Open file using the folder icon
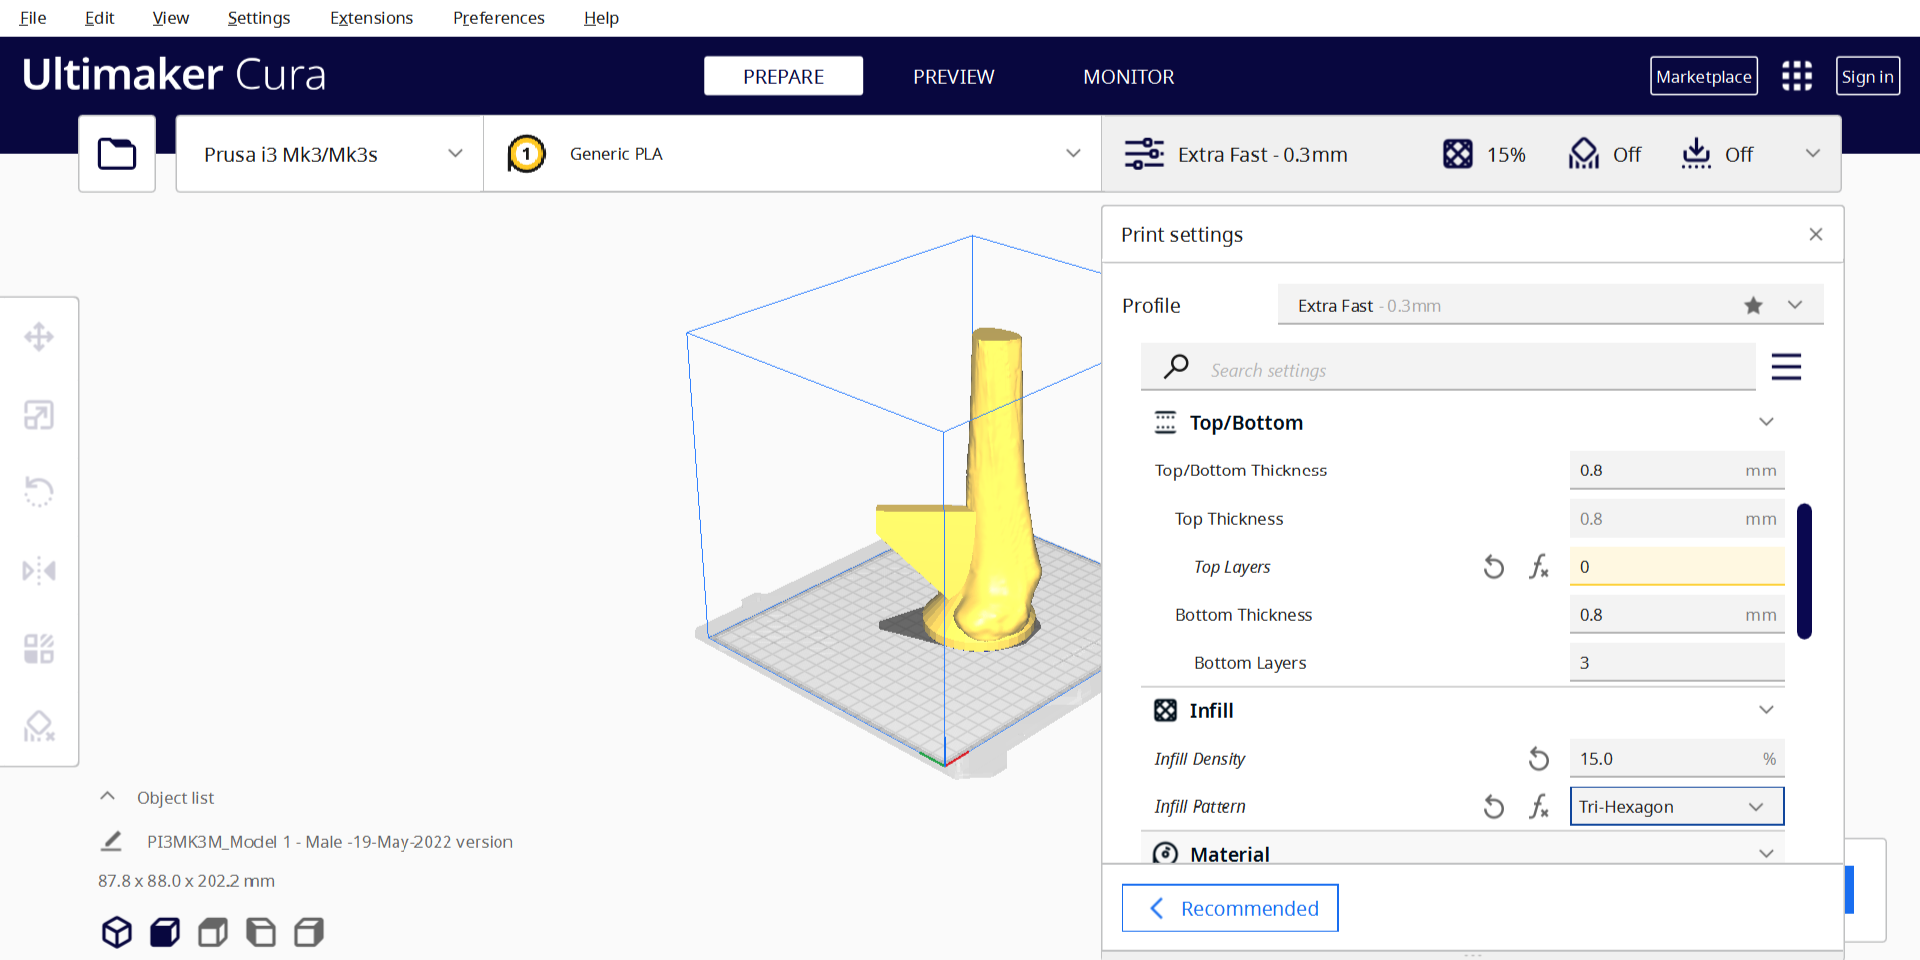The image size is (1920, 960). [117, 154]
